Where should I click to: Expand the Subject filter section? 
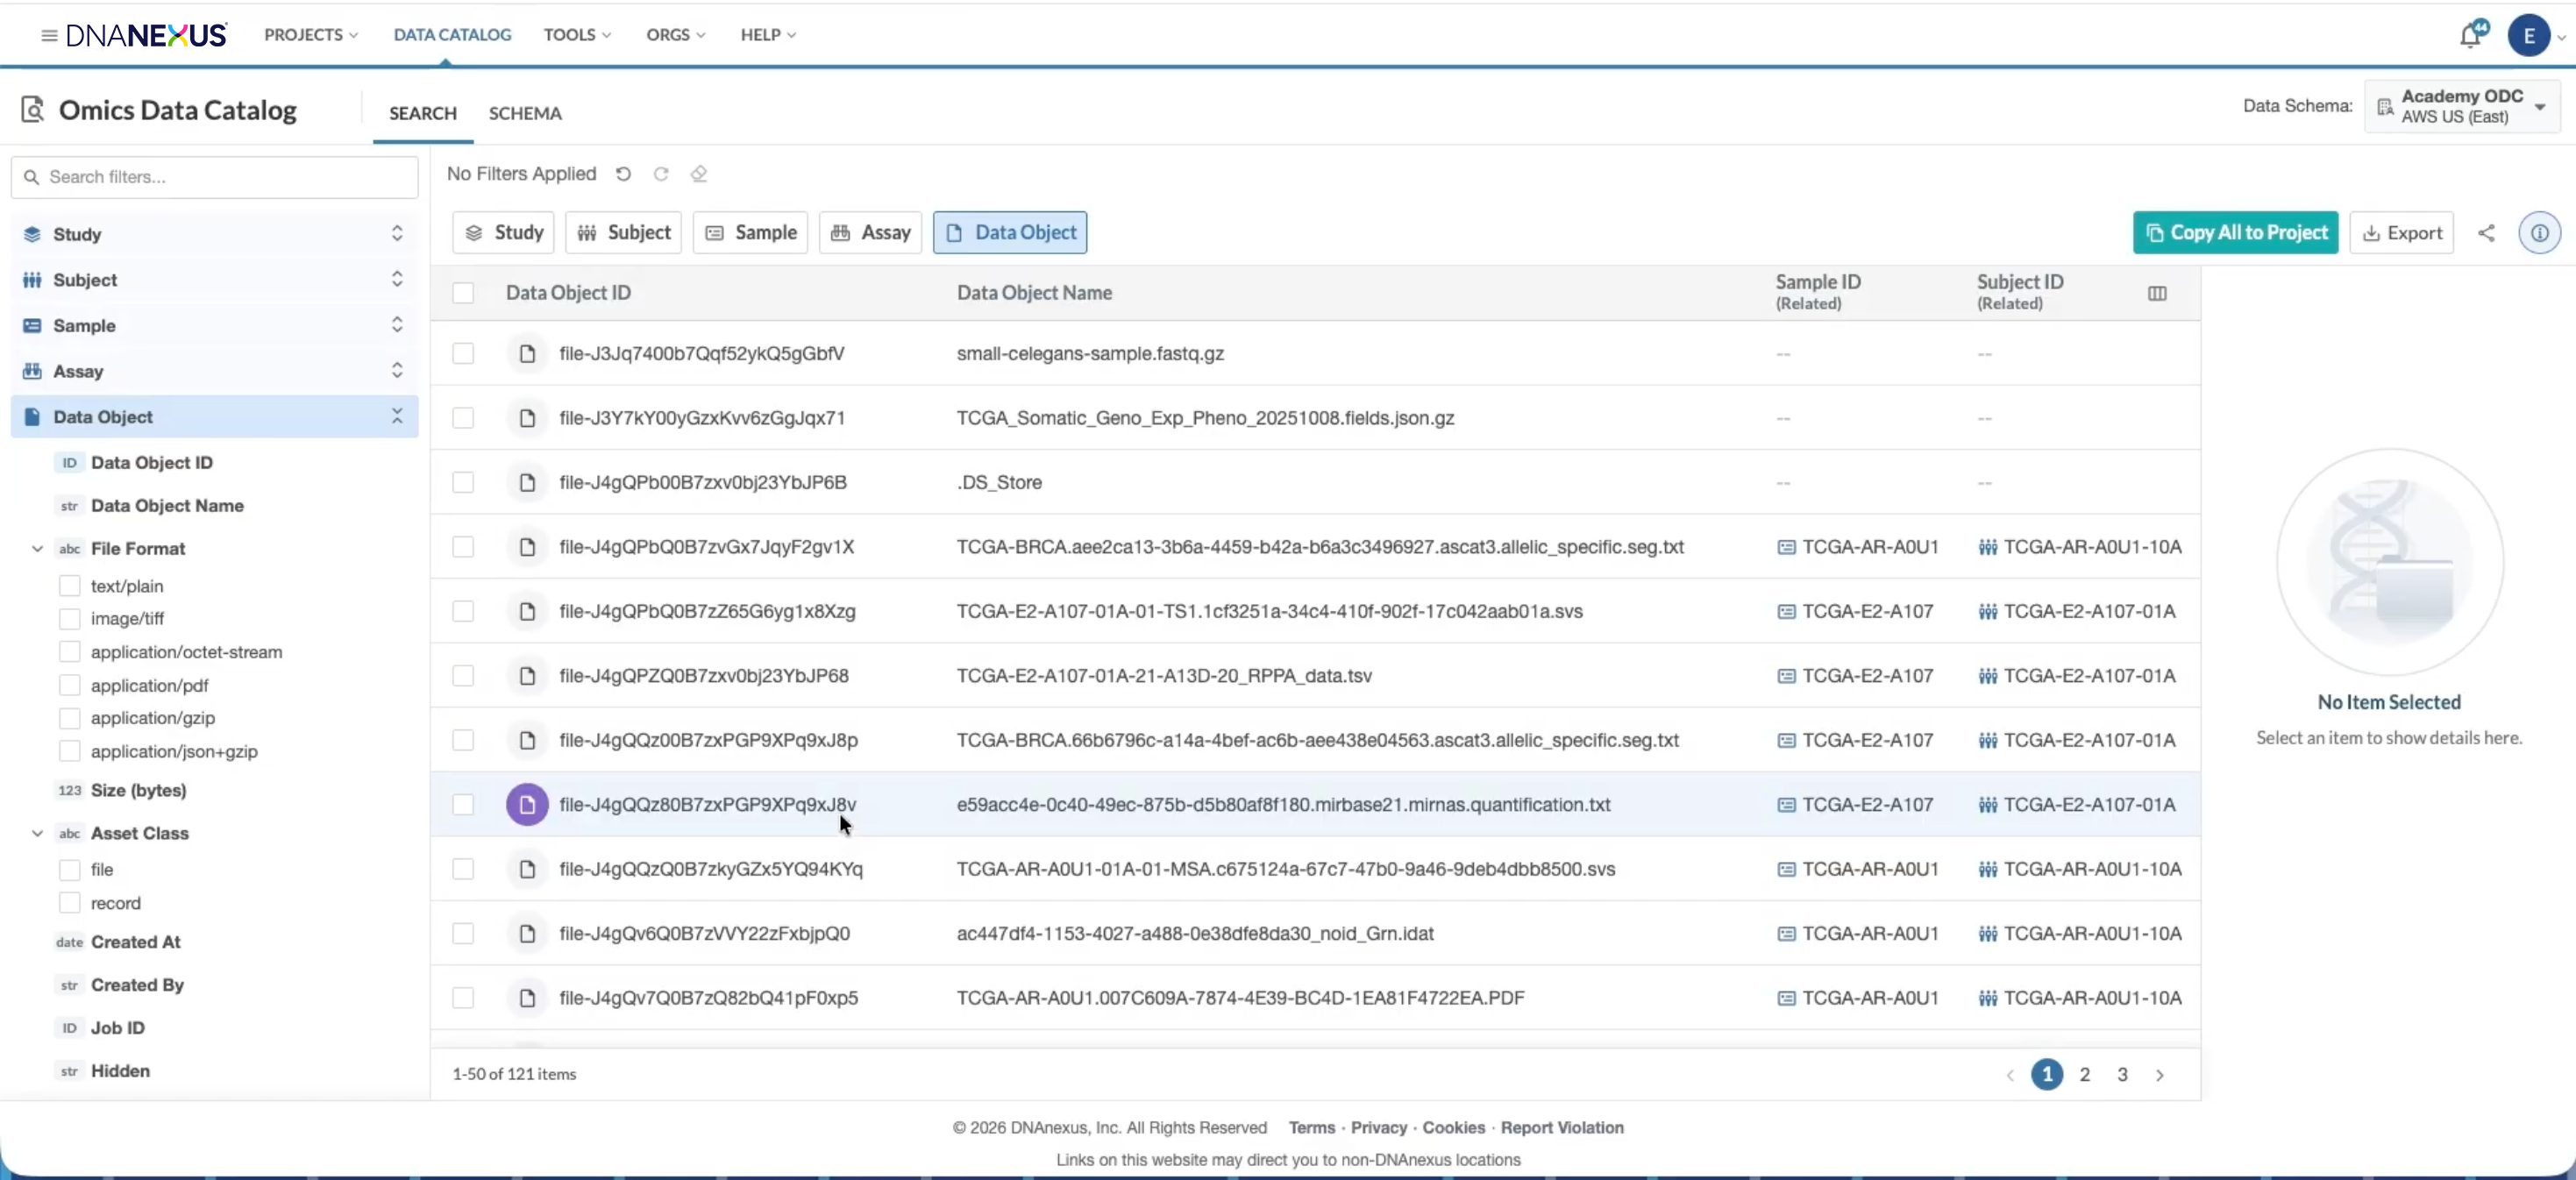click(397, 280)
